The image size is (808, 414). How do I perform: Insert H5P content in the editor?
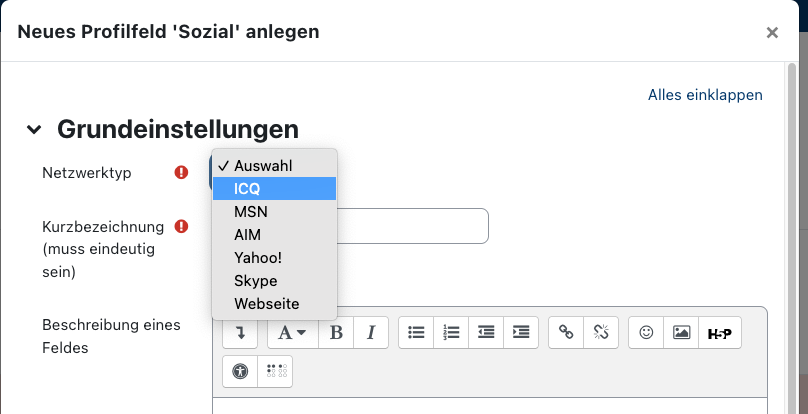pyautogui.click(x=720, y=333)
